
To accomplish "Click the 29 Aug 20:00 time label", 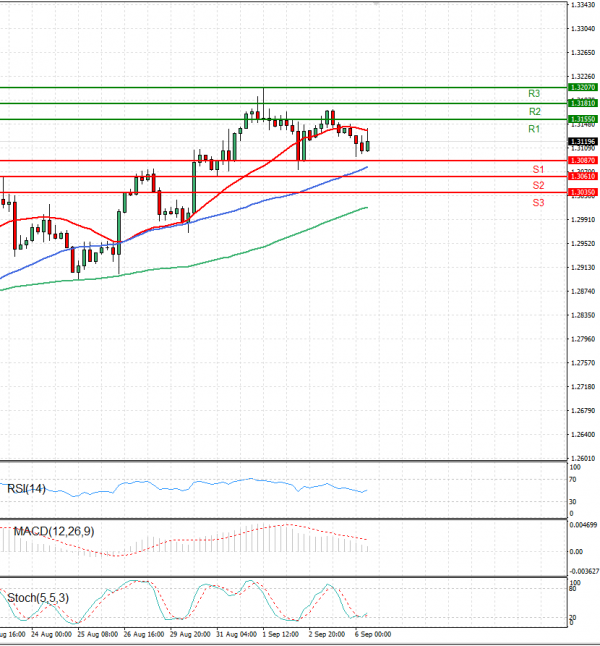I will tap(190, 634).
